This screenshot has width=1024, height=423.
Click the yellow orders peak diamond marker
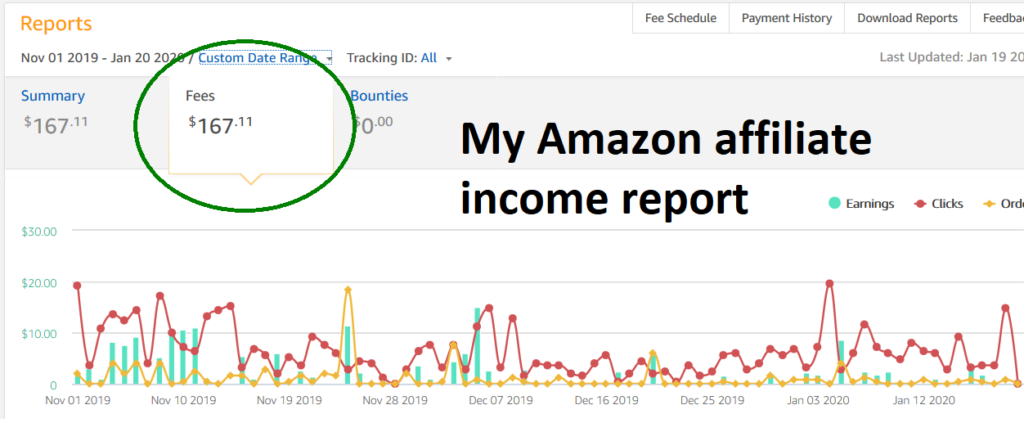348,290
